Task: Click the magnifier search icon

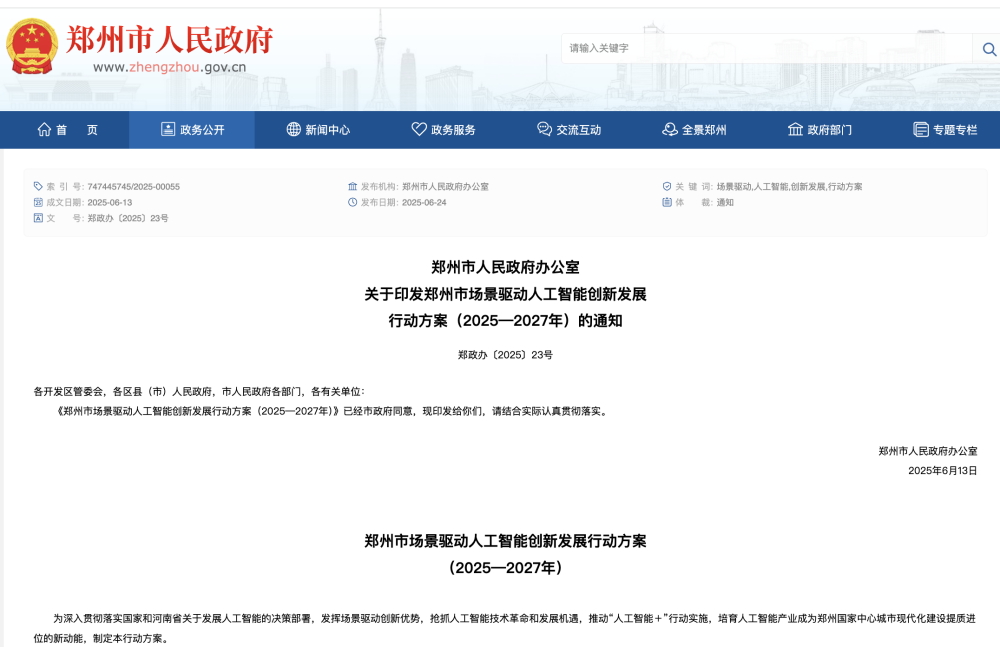Action: [x=989, y=47]
